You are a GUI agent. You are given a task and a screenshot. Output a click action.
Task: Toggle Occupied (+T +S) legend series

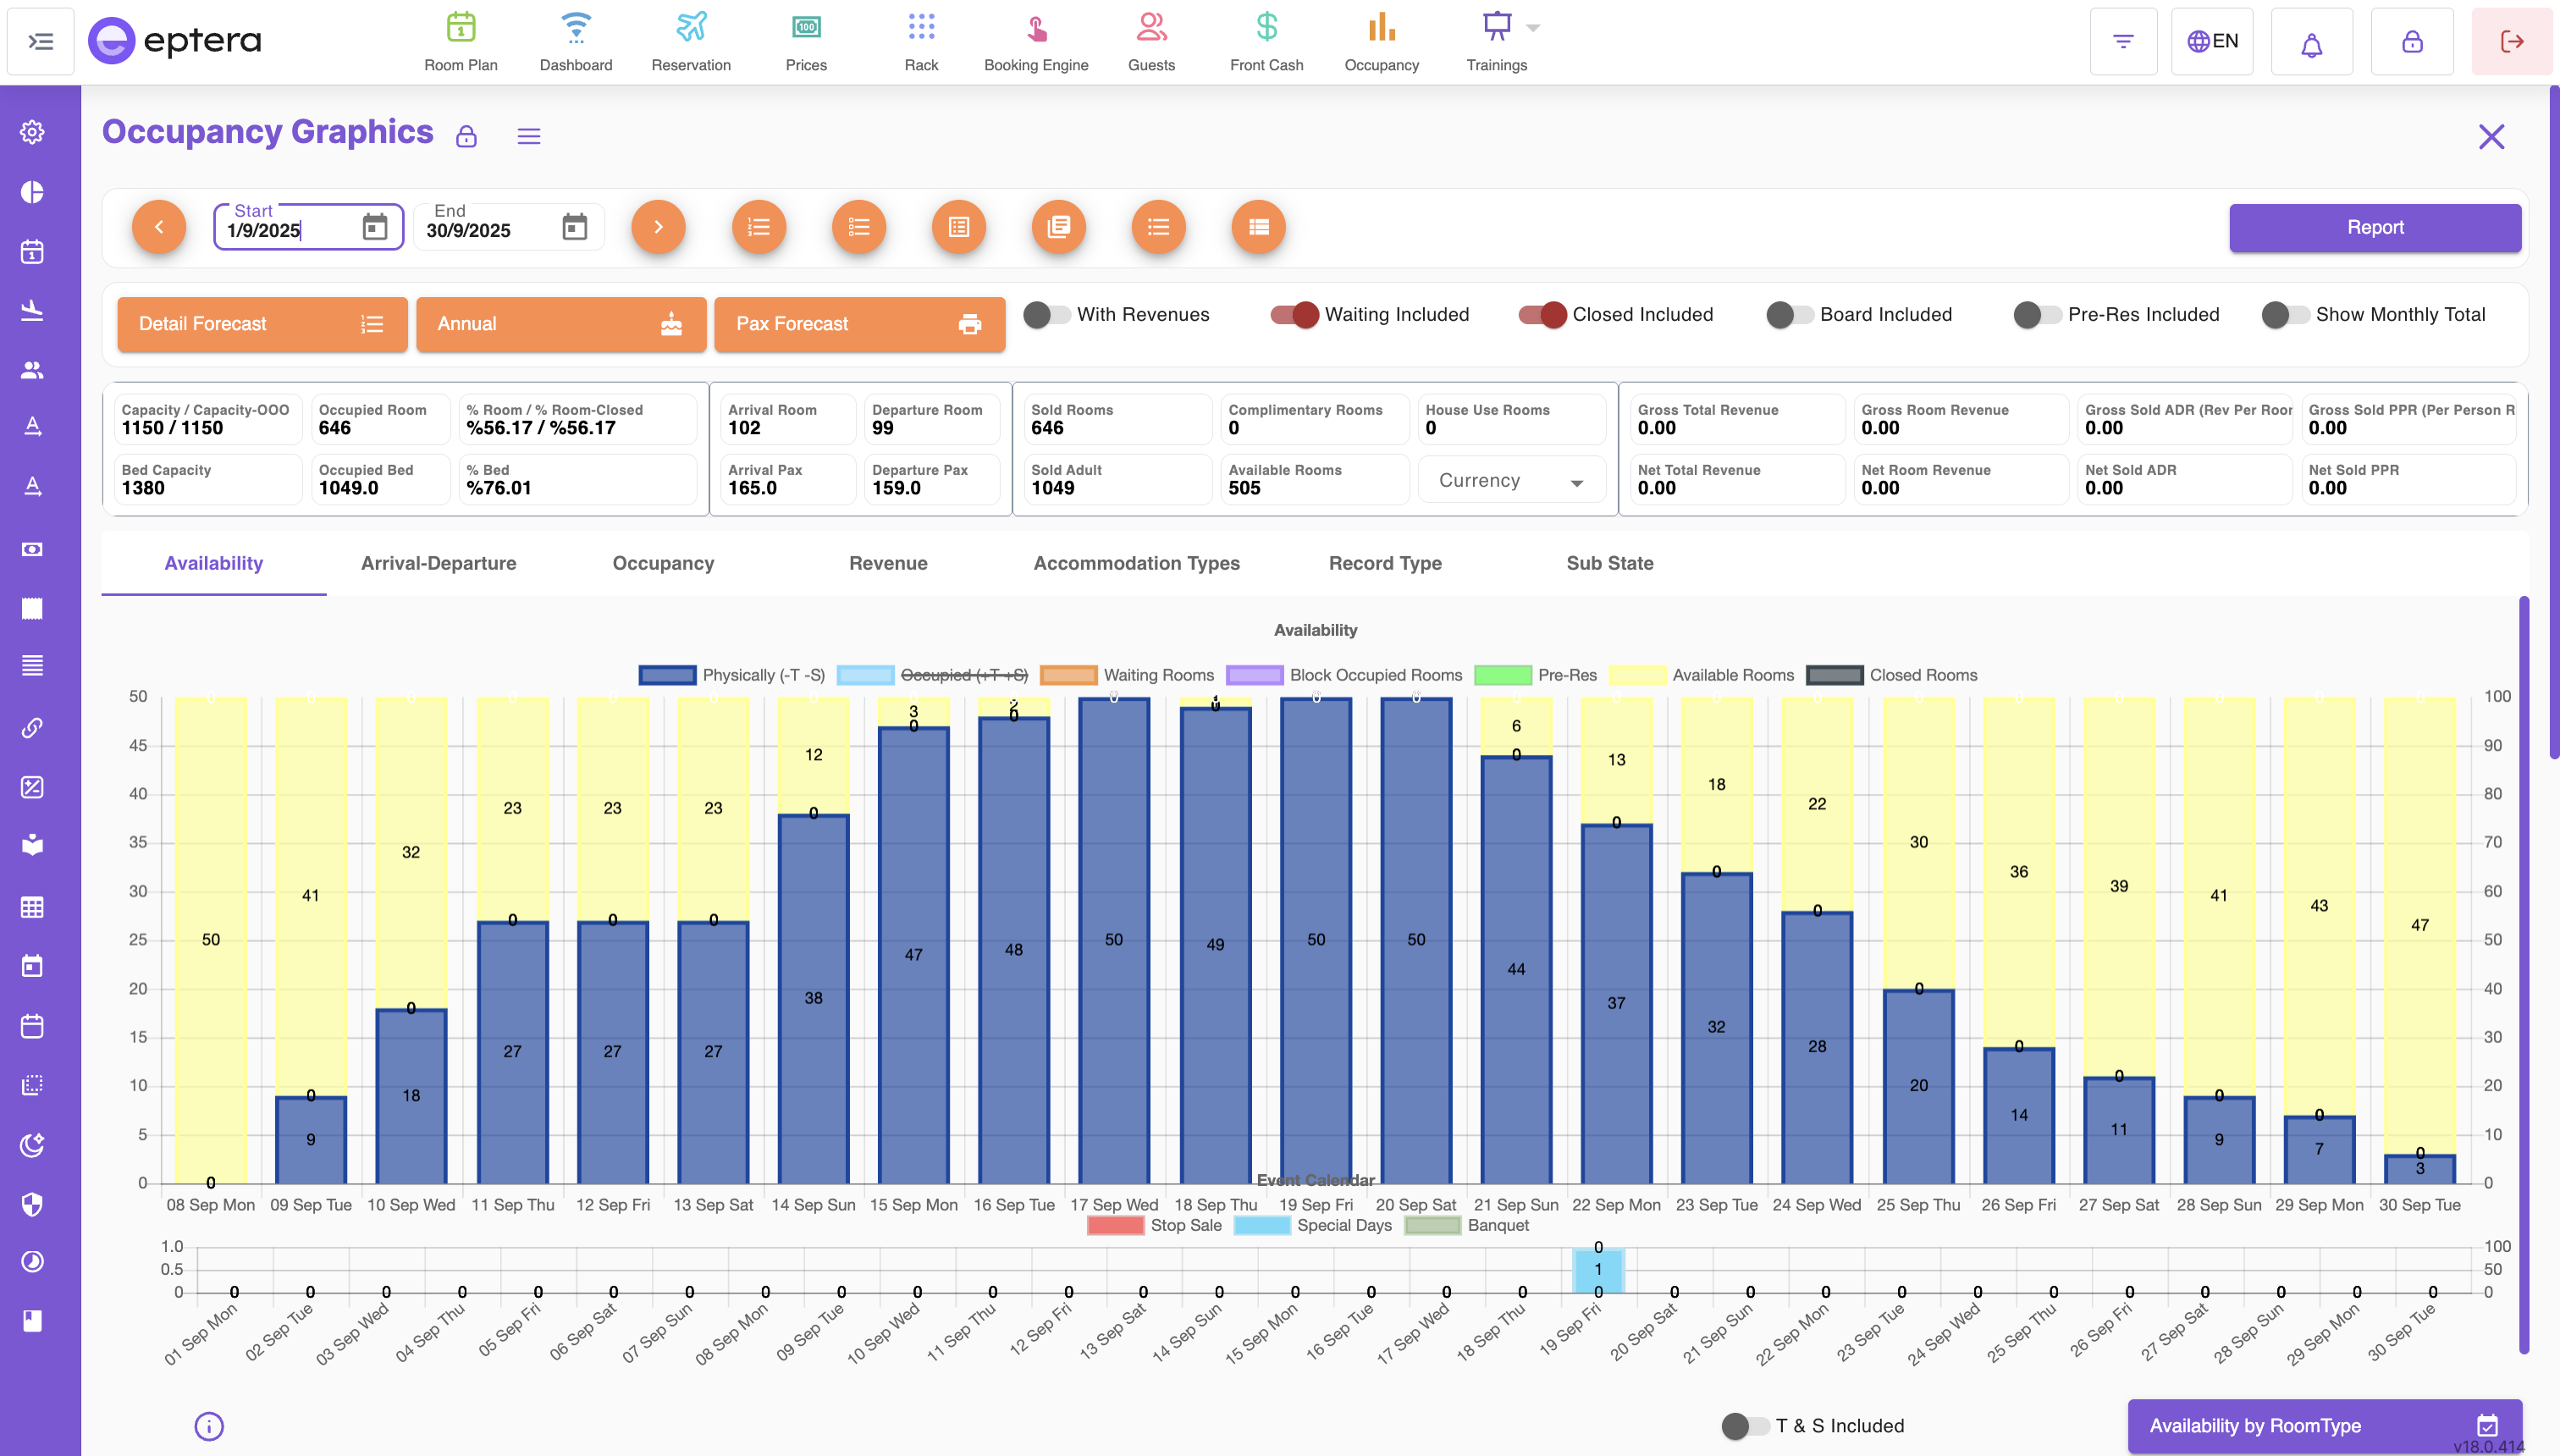933,676
